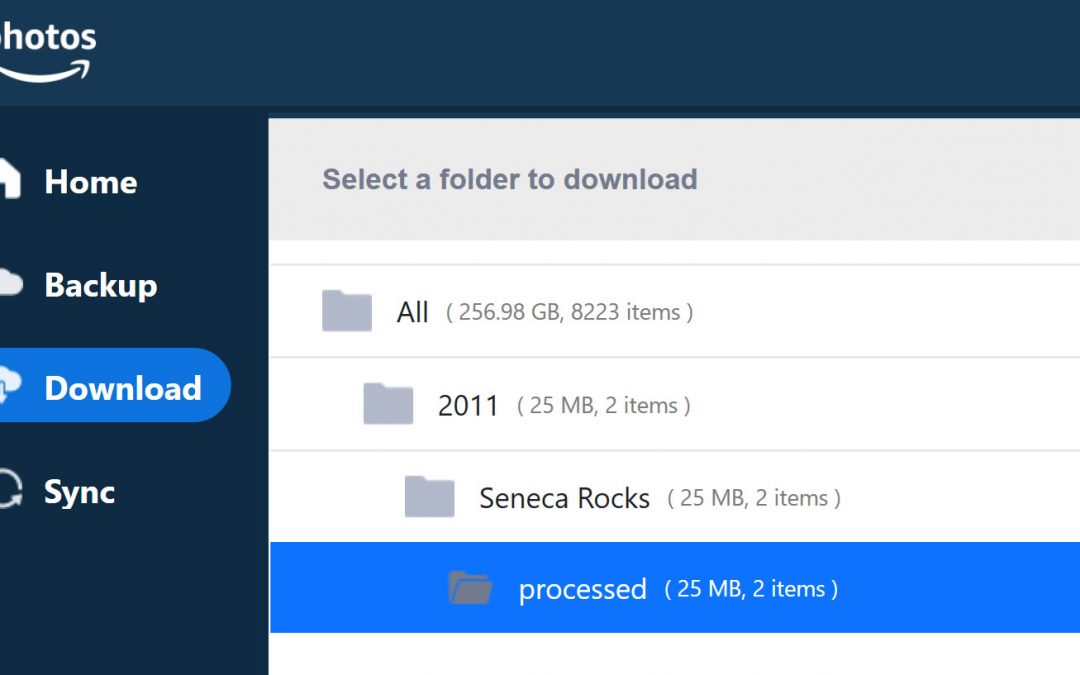Select the All folder name

413,312
